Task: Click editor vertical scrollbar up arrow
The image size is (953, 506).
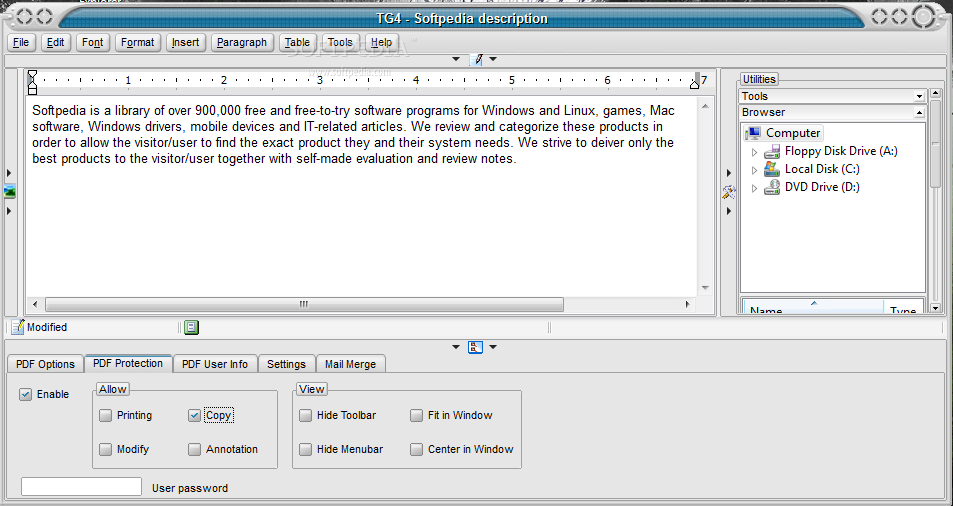Action: pyautogui.click(x=705, y=107)
